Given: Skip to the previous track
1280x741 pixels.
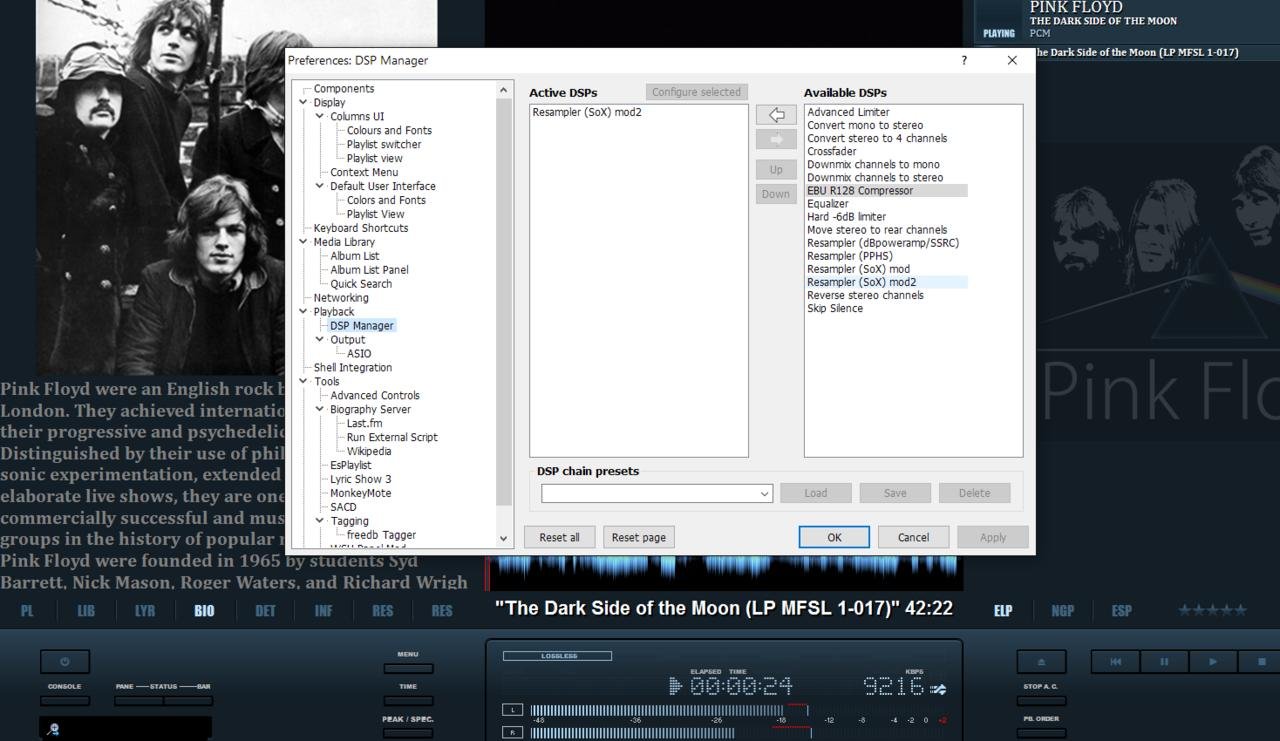Looking at the screenshot, I should point(1115,661).
